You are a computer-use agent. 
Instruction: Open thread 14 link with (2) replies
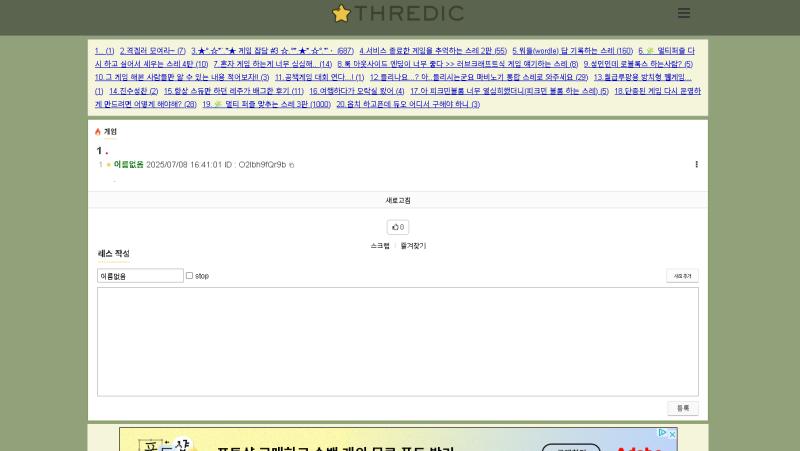tap(134, 91)
